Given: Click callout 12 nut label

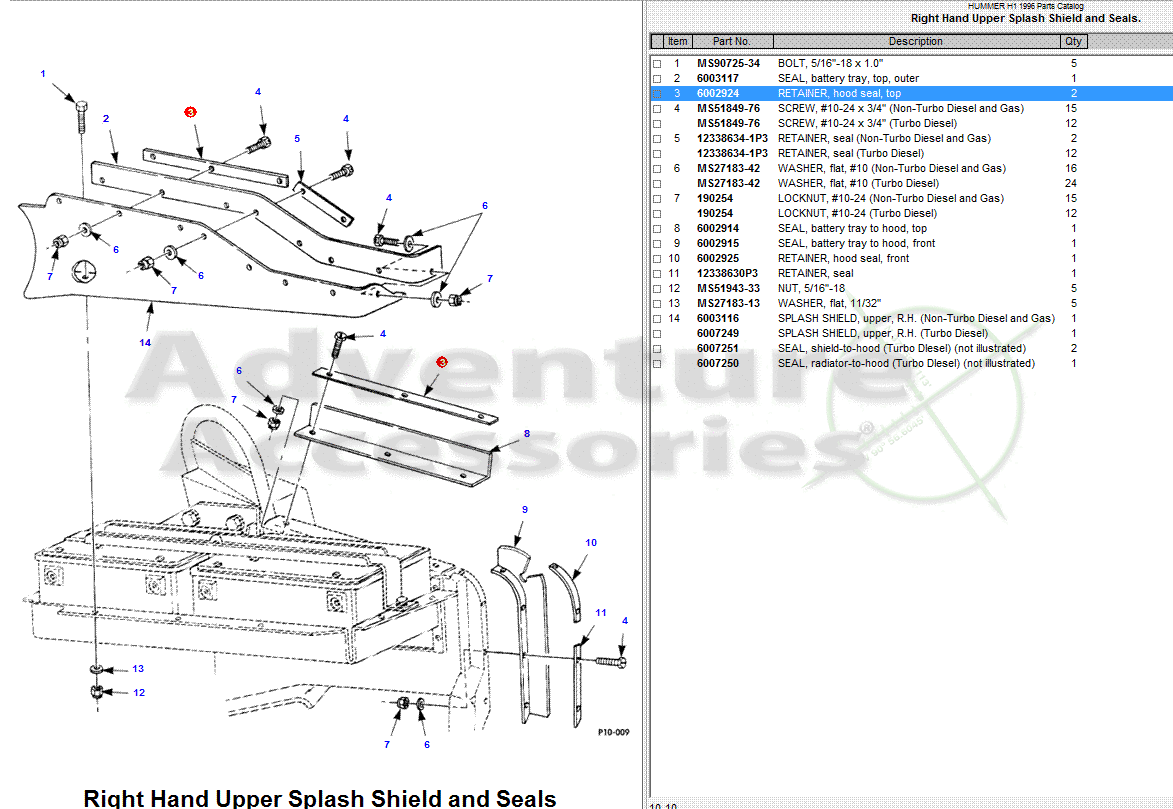Looking at the screenshot, I should (x=139, y=692).
